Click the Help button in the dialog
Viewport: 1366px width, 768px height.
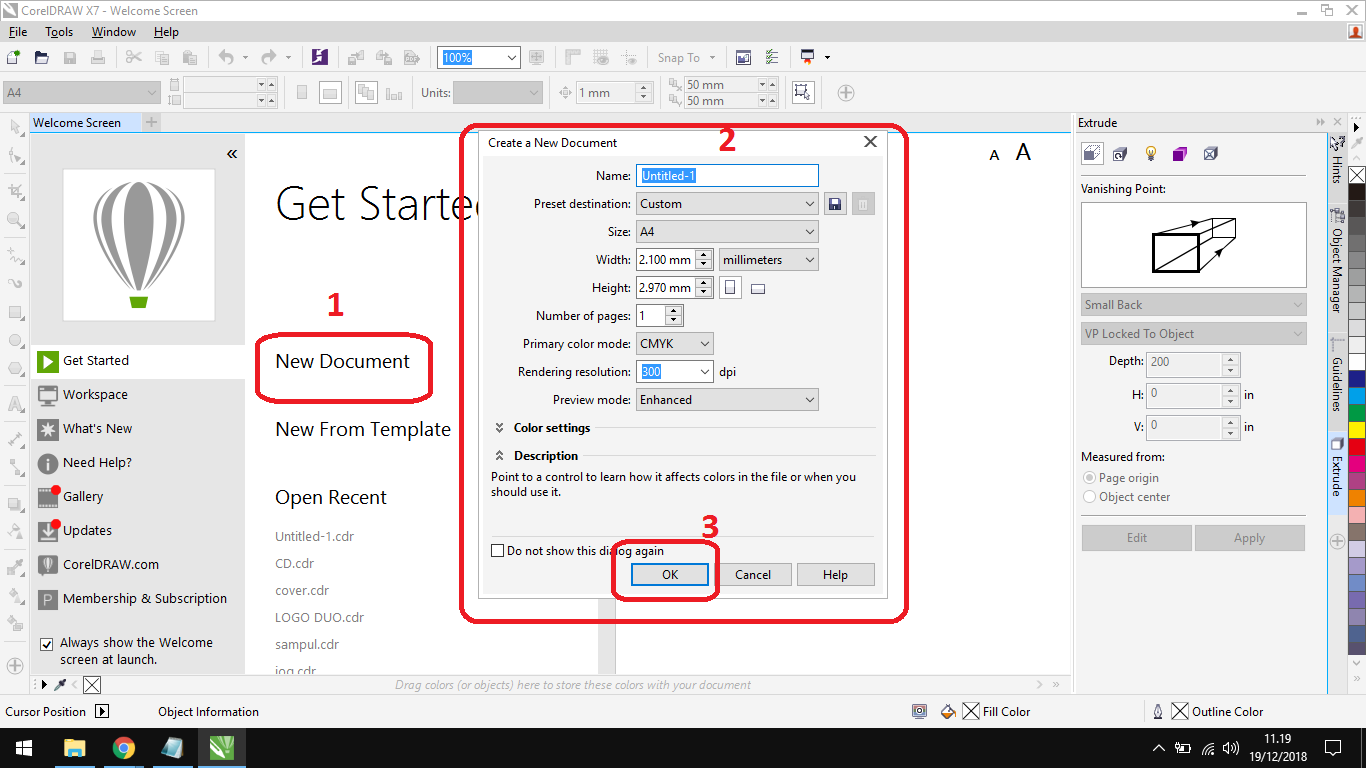click(836, 575)
